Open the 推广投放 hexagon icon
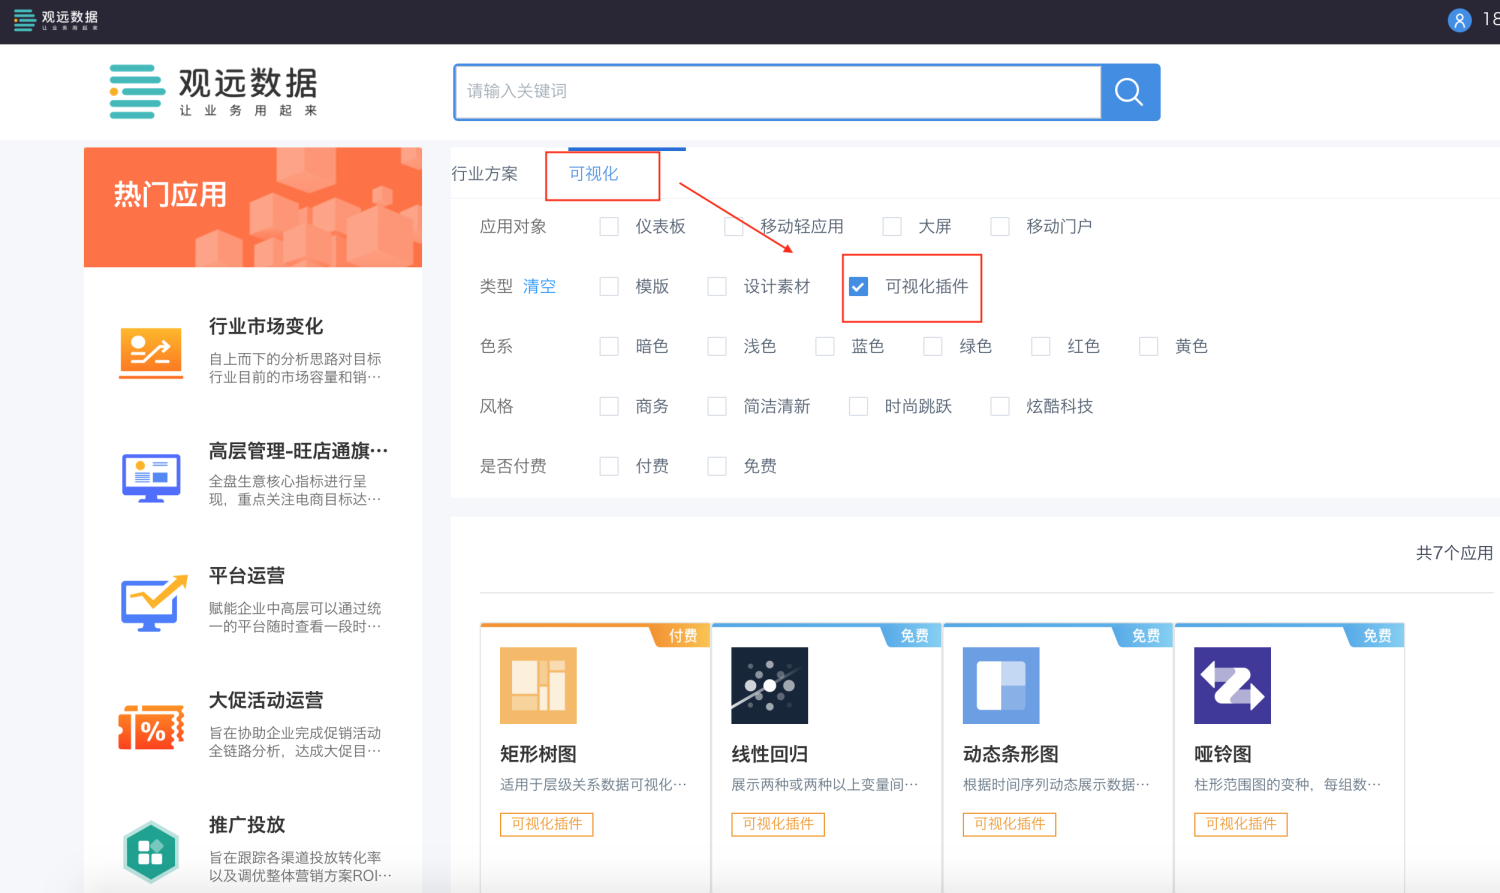Viewport: 1500px width, 893px height. pyautogui.click(x=151, y=852)
